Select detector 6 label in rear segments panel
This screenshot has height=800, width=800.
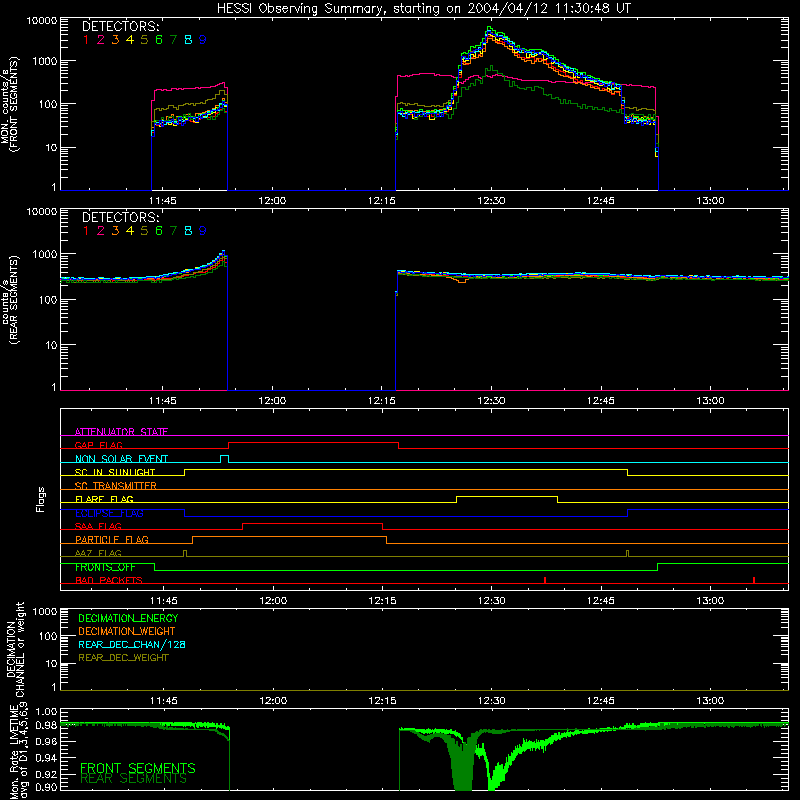(159, 231)
